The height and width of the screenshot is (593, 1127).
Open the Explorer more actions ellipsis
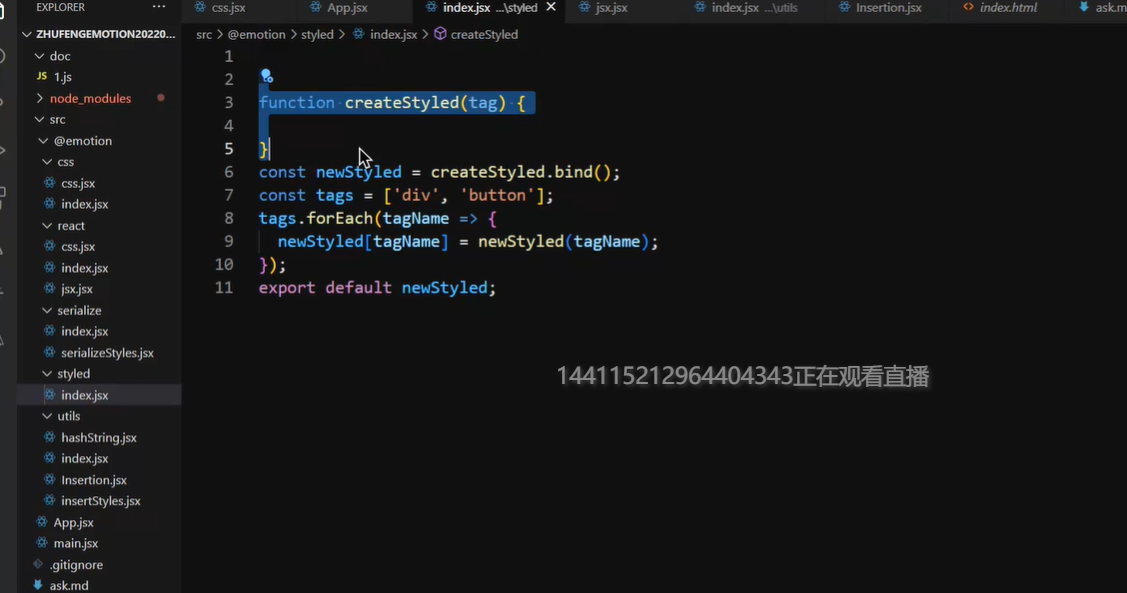(x=159, y=7)
